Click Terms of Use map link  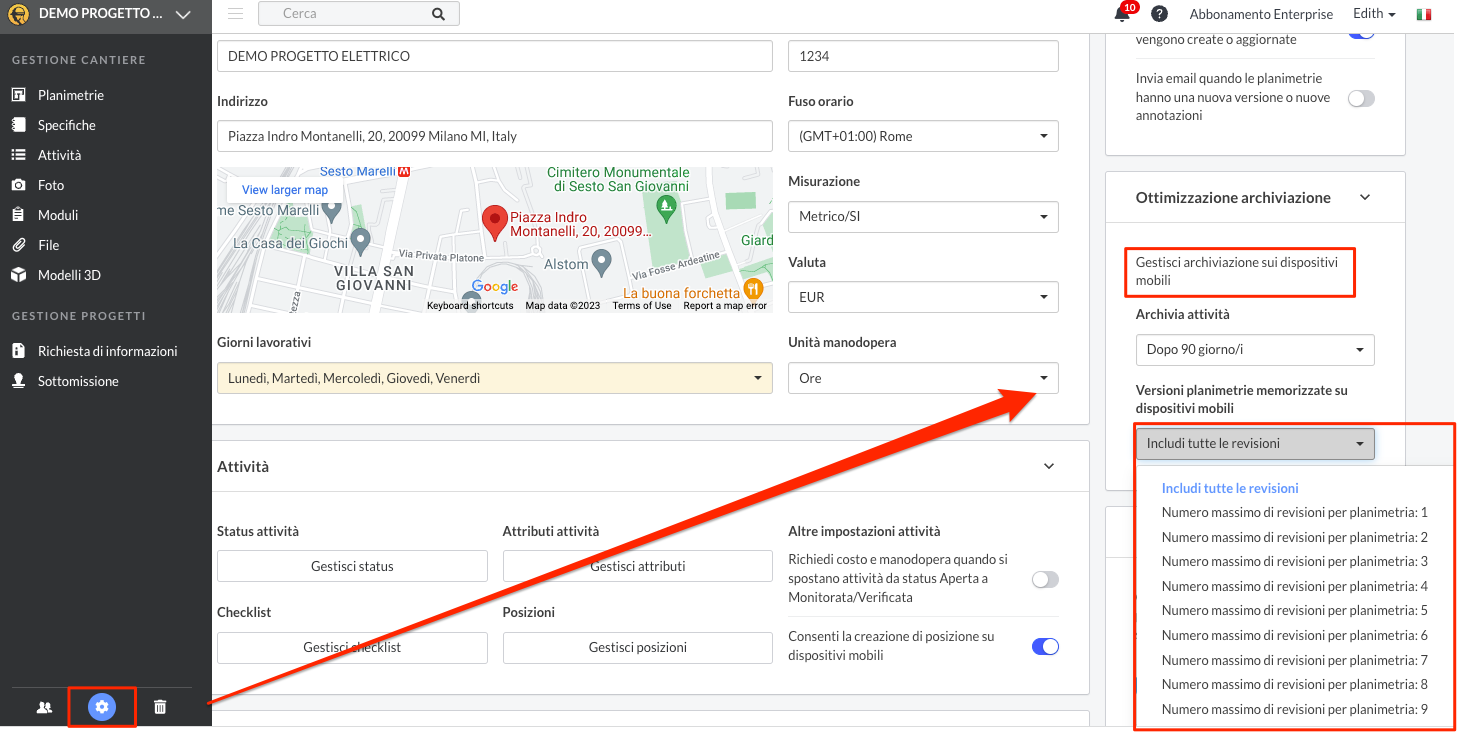click(642, 306)
